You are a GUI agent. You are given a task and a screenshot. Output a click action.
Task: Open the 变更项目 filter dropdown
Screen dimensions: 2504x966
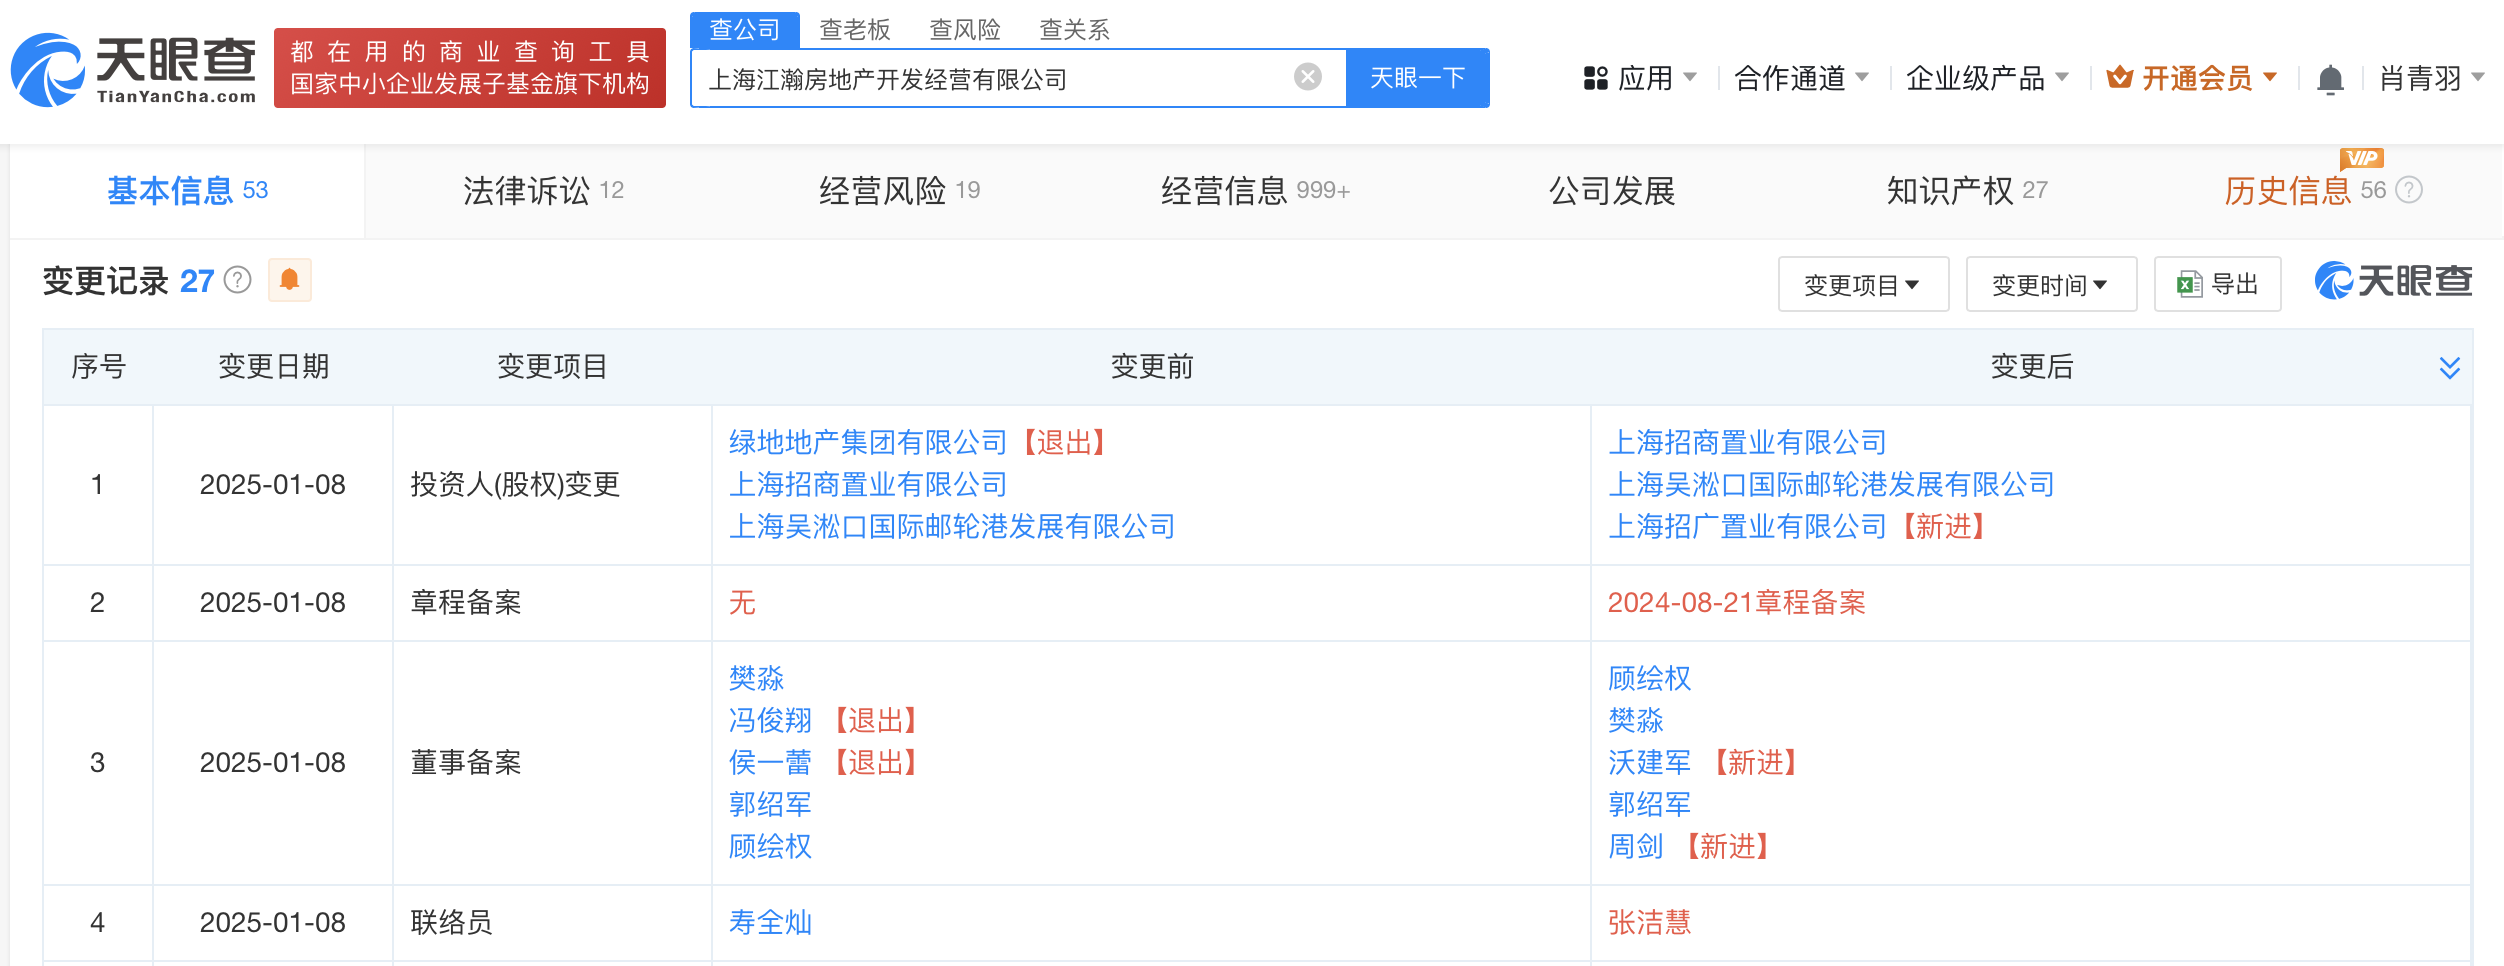point(1863,284)
